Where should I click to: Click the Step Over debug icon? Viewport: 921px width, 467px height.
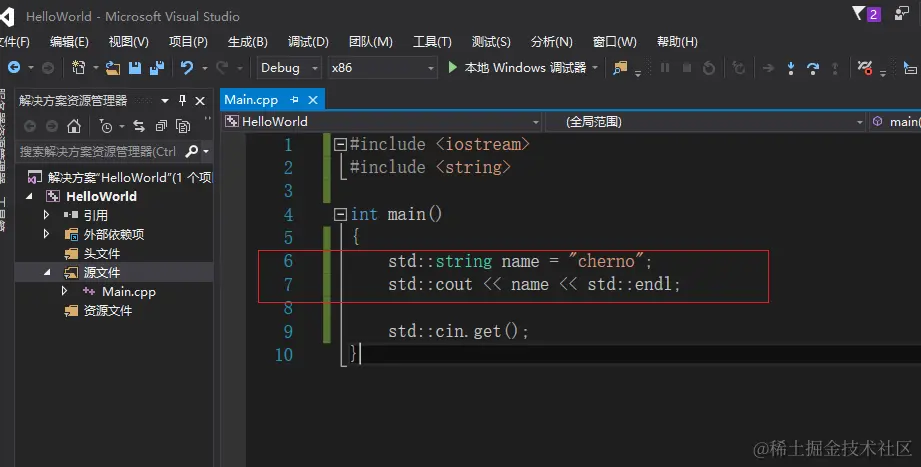tap(812, 68)
